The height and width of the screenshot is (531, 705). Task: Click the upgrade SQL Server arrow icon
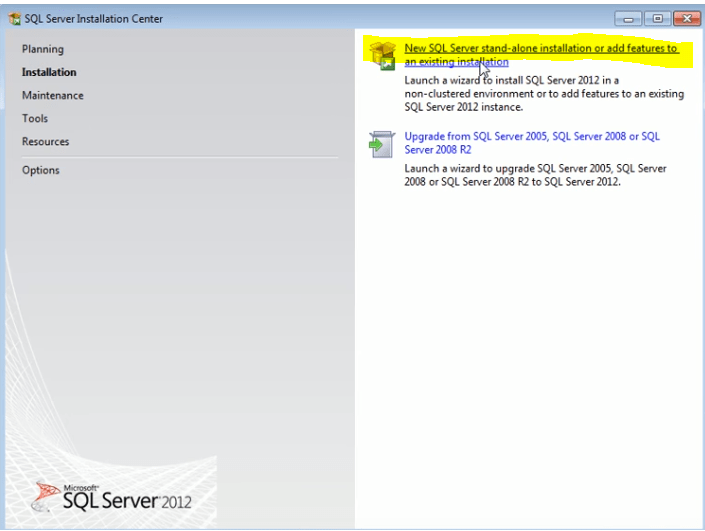[382, 144]
